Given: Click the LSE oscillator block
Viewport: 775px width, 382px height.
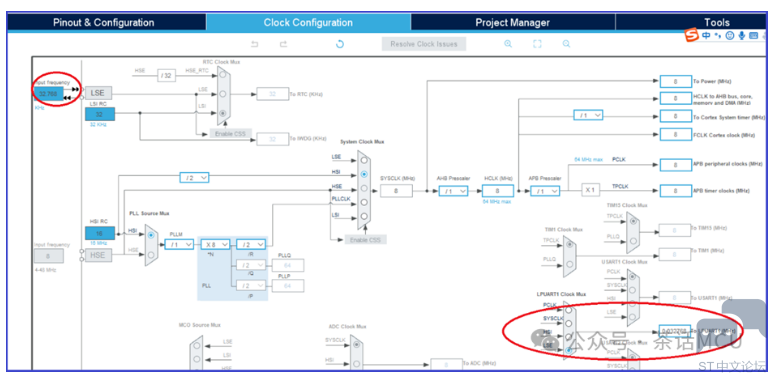Looking at the screenshot, I should click(98, 93).
